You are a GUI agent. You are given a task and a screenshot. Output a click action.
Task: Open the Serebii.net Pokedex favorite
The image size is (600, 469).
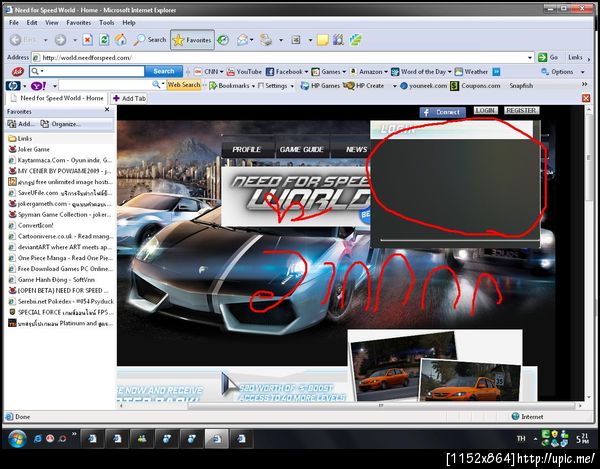pyautogui.click(x=61, y=301)
